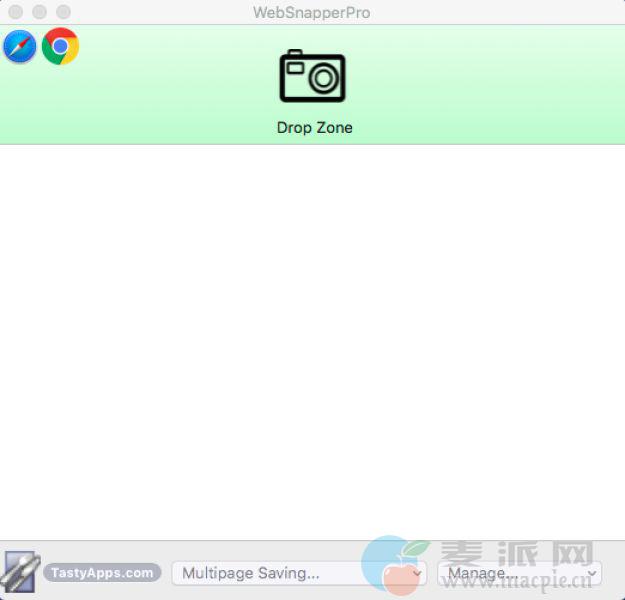625x600 pixels.
Task: Click the WebSnapperPro window title
Action: click(312, 12)
